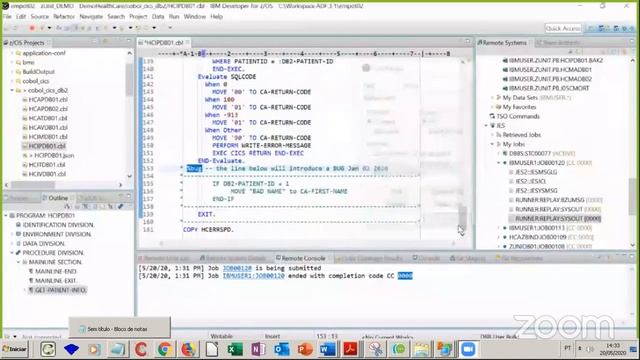
Task: Select JES2:JESMSGLG under JOB00120
Action: click(x=536, y=172)
